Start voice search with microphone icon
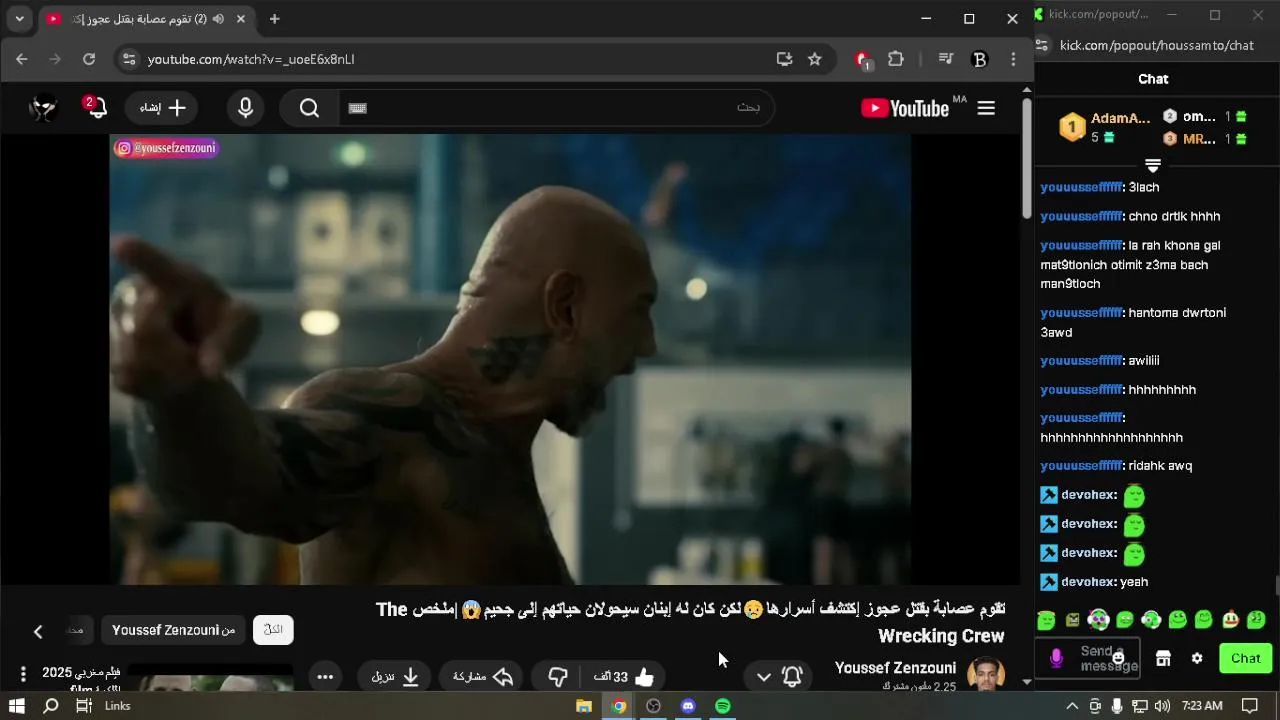 pyautogui.click(x=245, y=108)
